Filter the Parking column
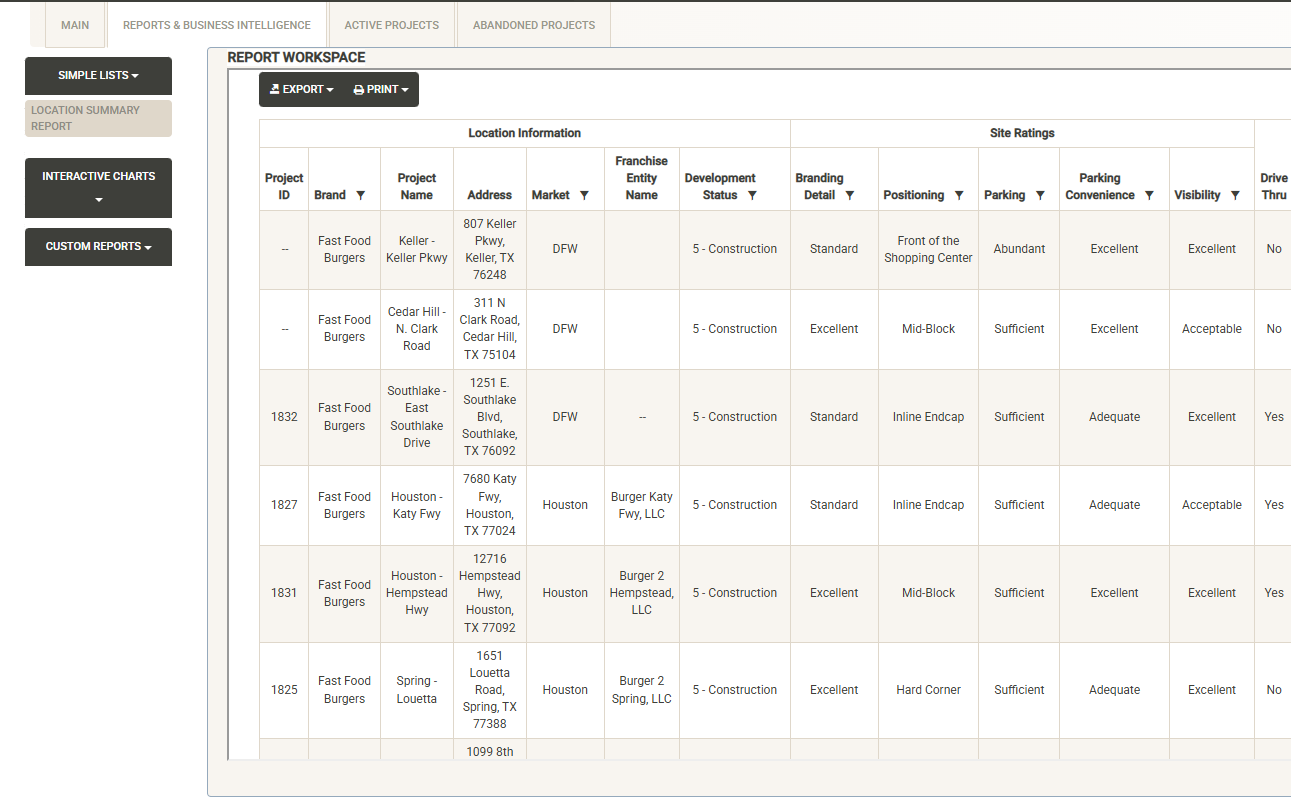The width and height of the screenshot is (1291, 808). pos(1040,196)
